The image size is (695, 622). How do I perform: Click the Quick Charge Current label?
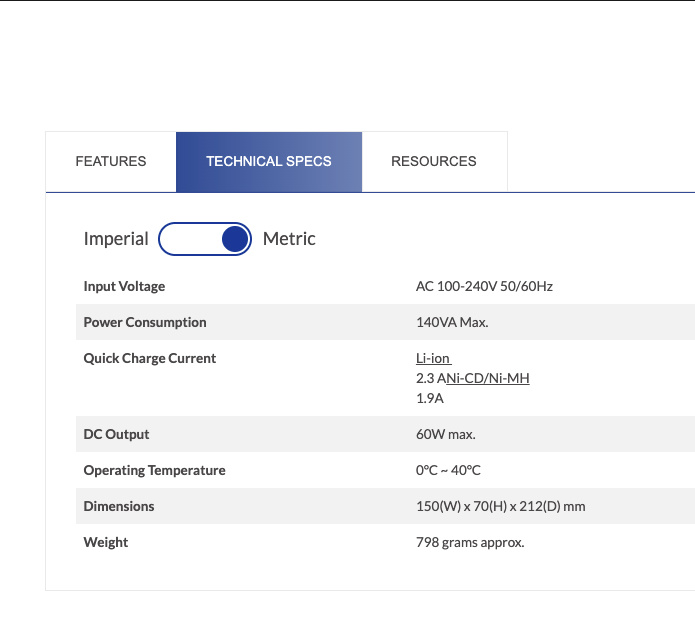tap(150, 358)
